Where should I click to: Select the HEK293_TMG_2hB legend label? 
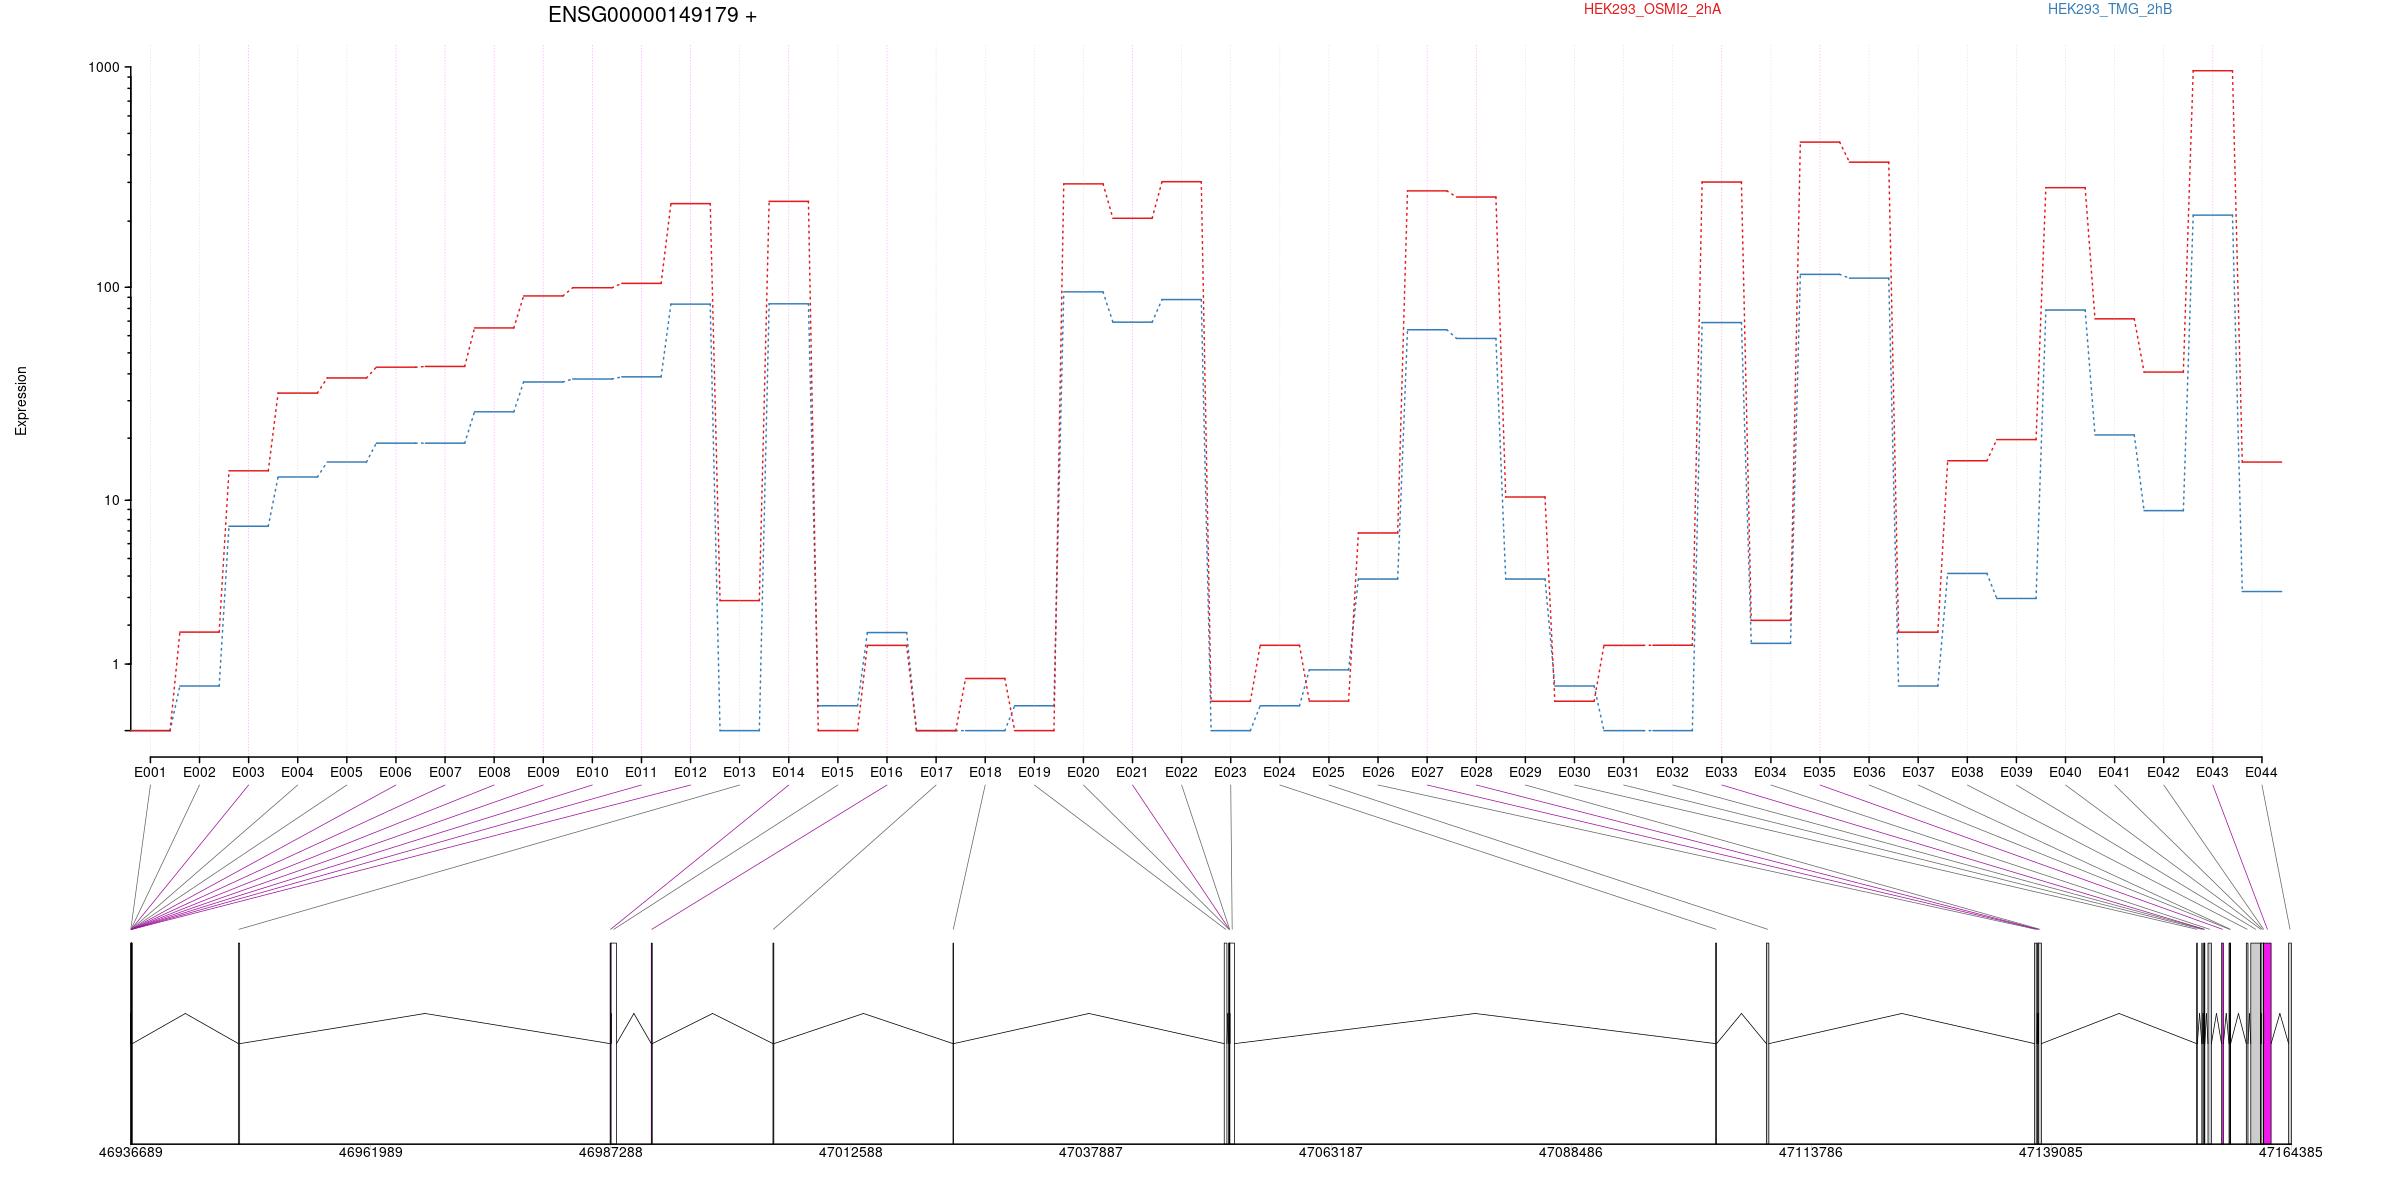pyautogui.click(x=2110, y=9)
